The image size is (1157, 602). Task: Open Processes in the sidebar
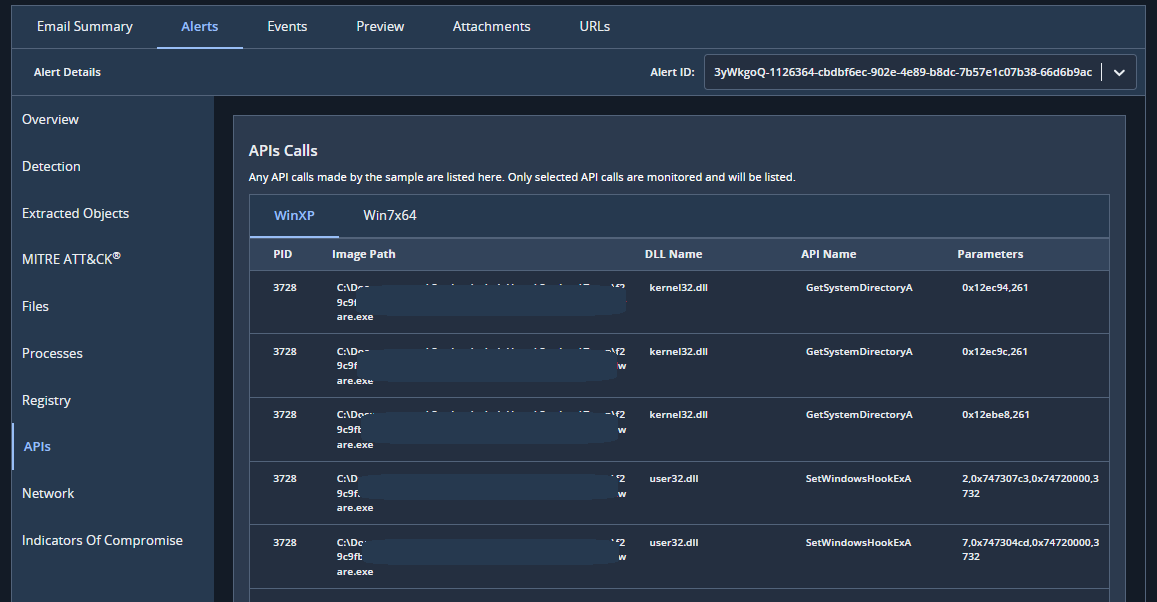pyautogui.click(x=52, y=353)
